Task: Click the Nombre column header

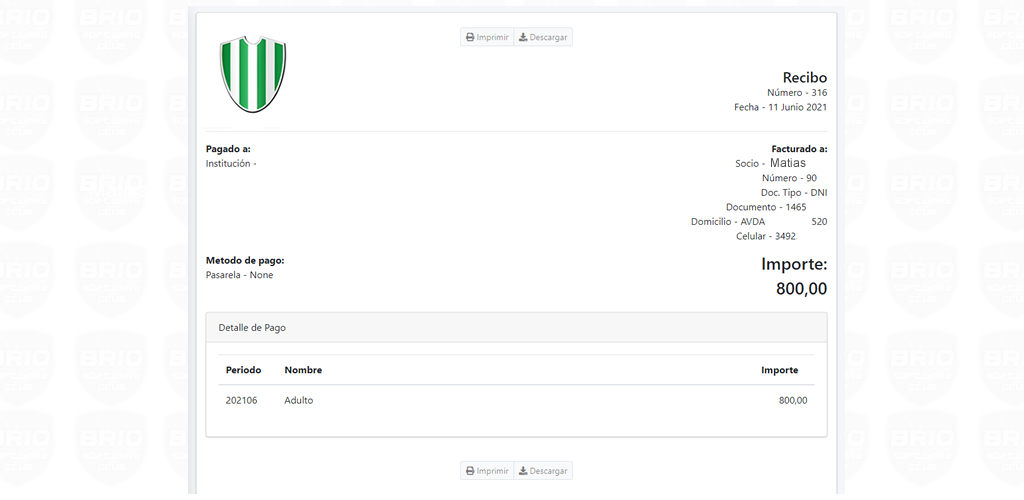Action: [x=303, y=370]
